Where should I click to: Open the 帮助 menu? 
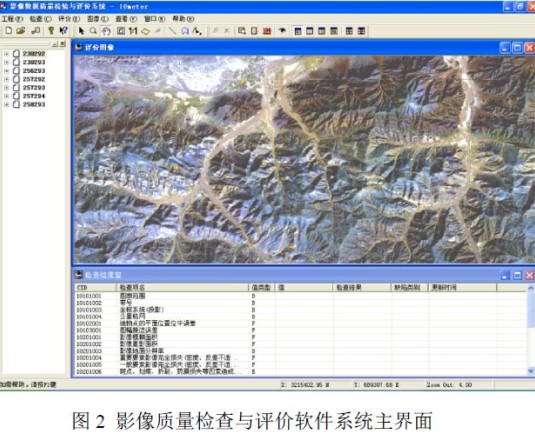183,19
